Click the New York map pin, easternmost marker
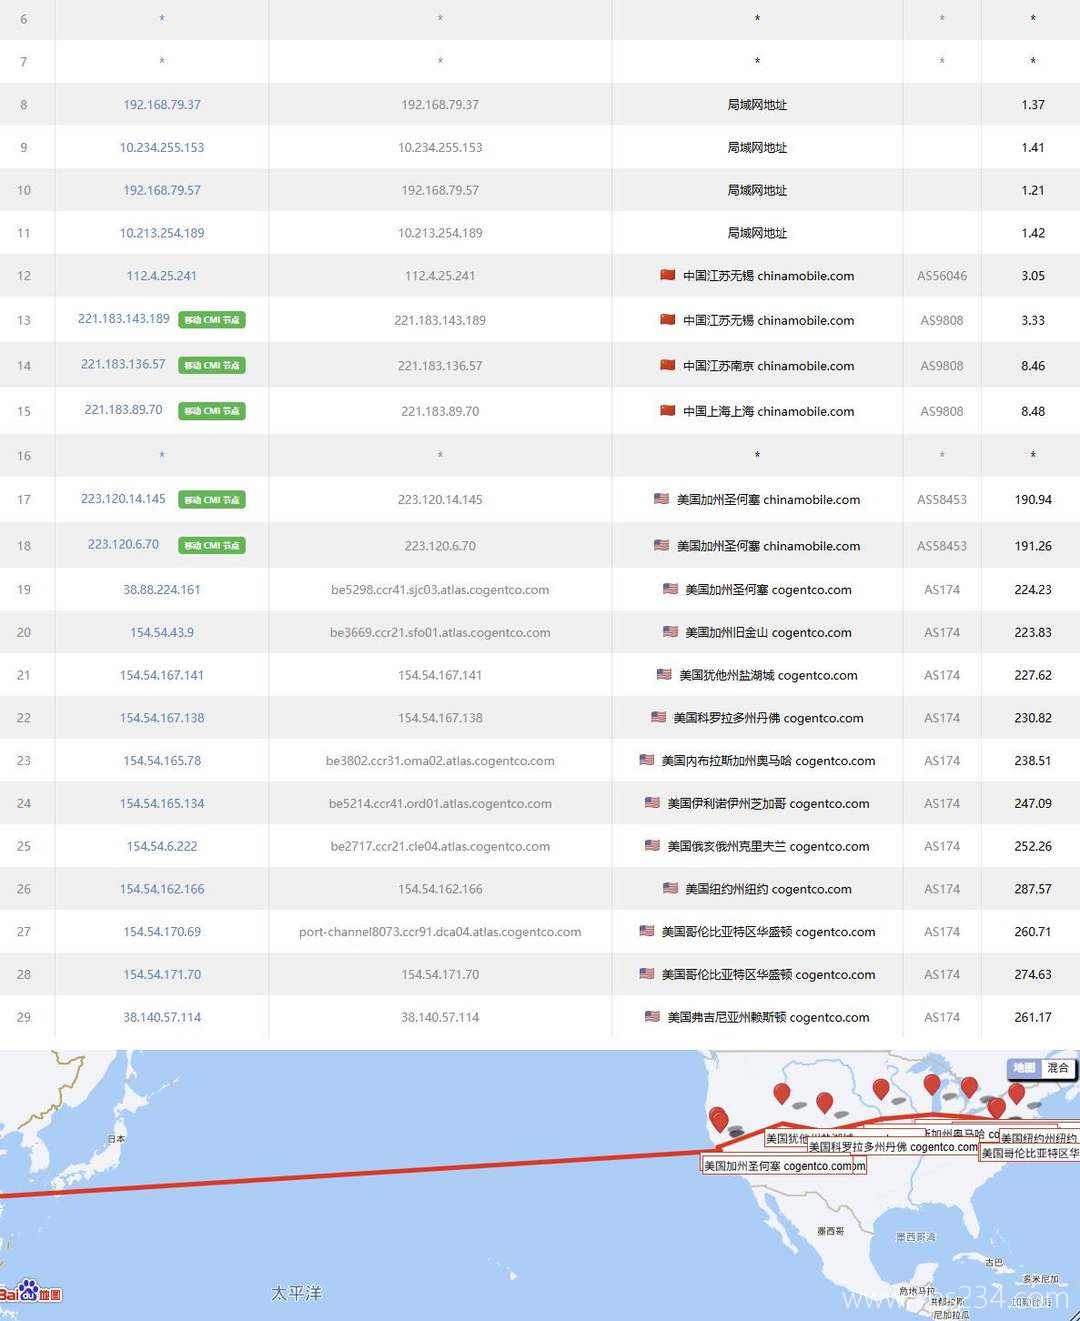Image resolution: width=1080 pixels, height=1321 pixels. [1016, 1093]
